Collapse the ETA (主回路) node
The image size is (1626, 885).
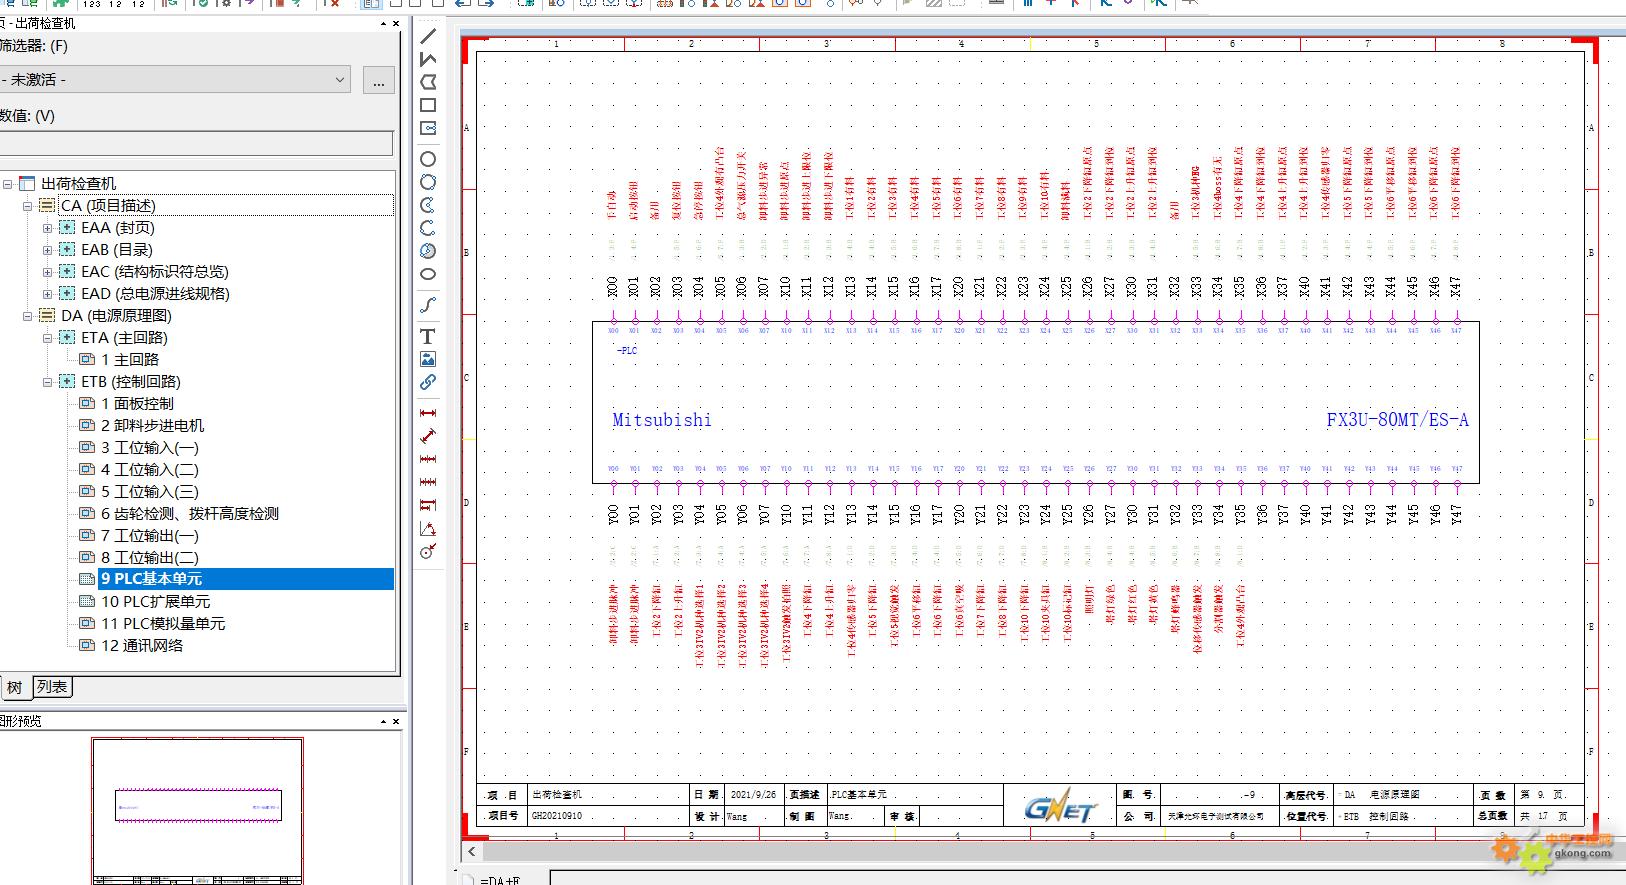[x=47, y=338]
